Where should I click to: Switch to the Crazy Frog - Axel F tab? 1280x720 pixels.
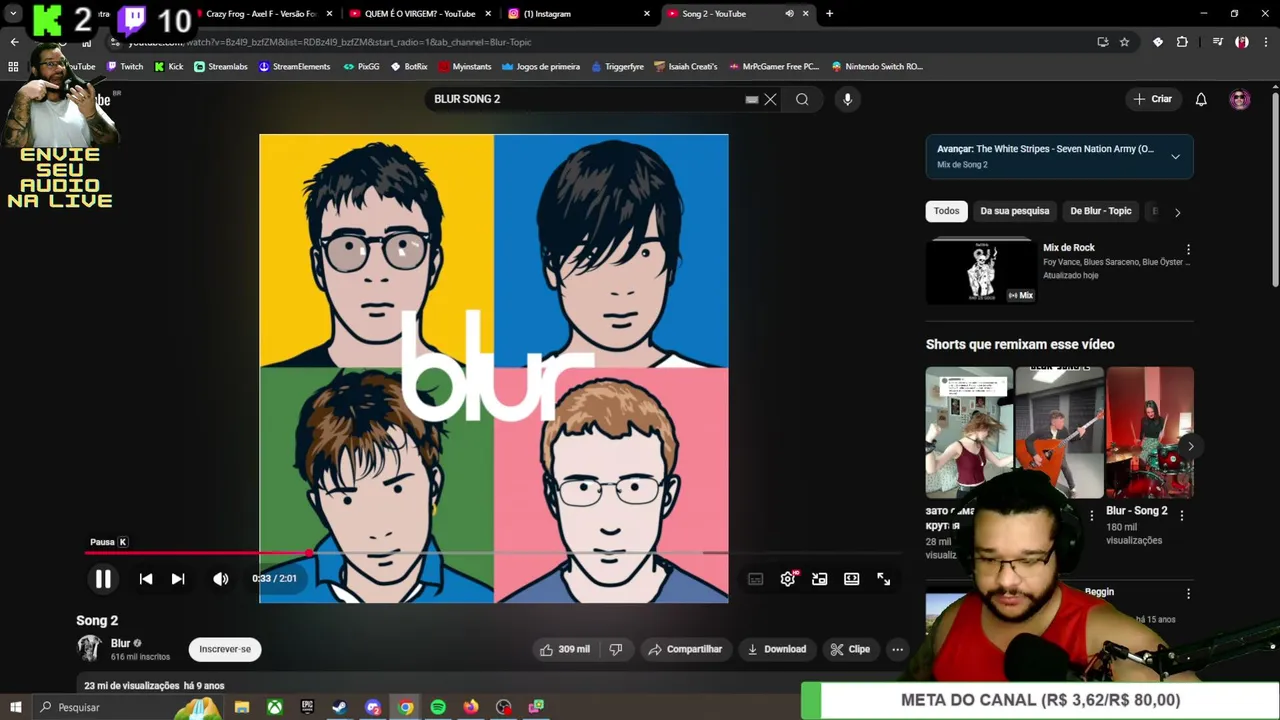point(262,14)
